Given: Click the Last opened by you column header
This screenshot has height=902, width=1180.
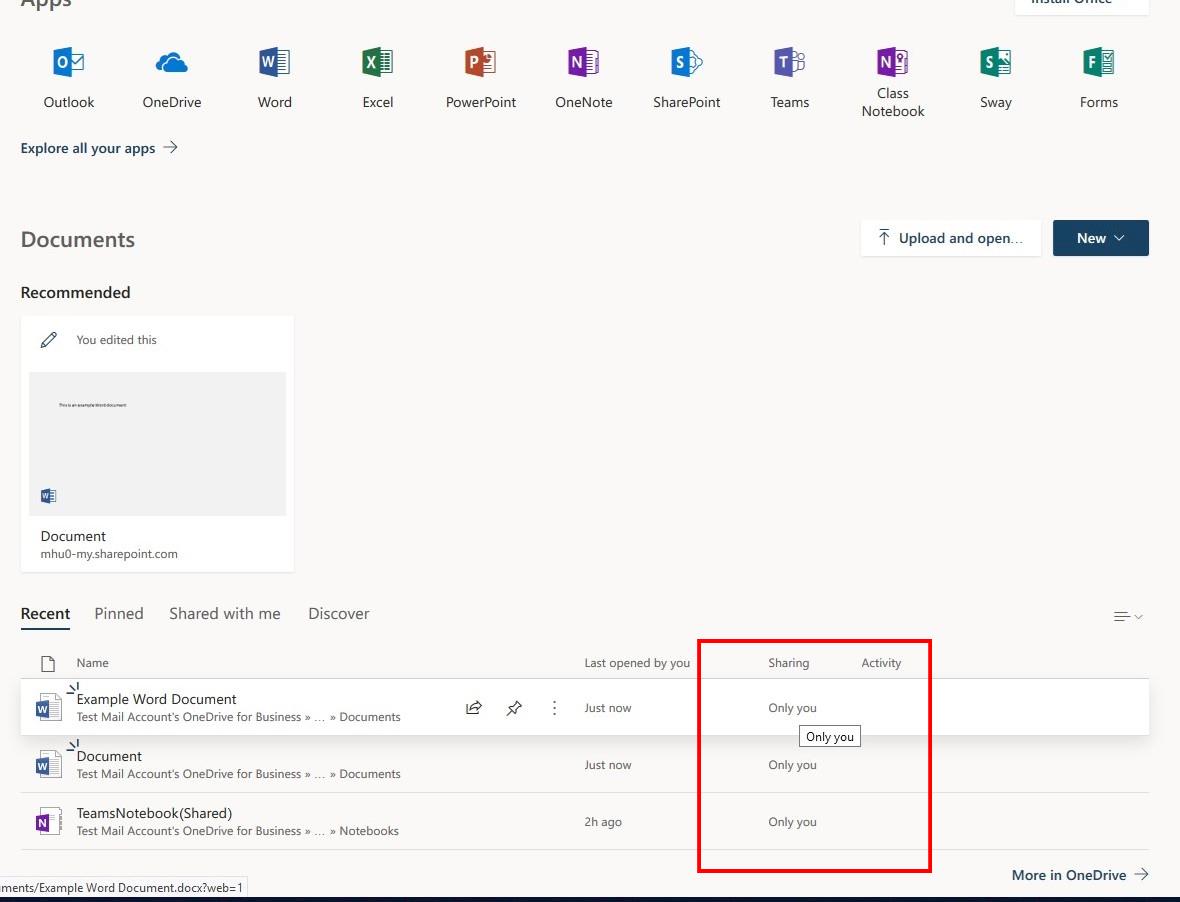Looking at the screenshot, I should [x=637, y=663].
